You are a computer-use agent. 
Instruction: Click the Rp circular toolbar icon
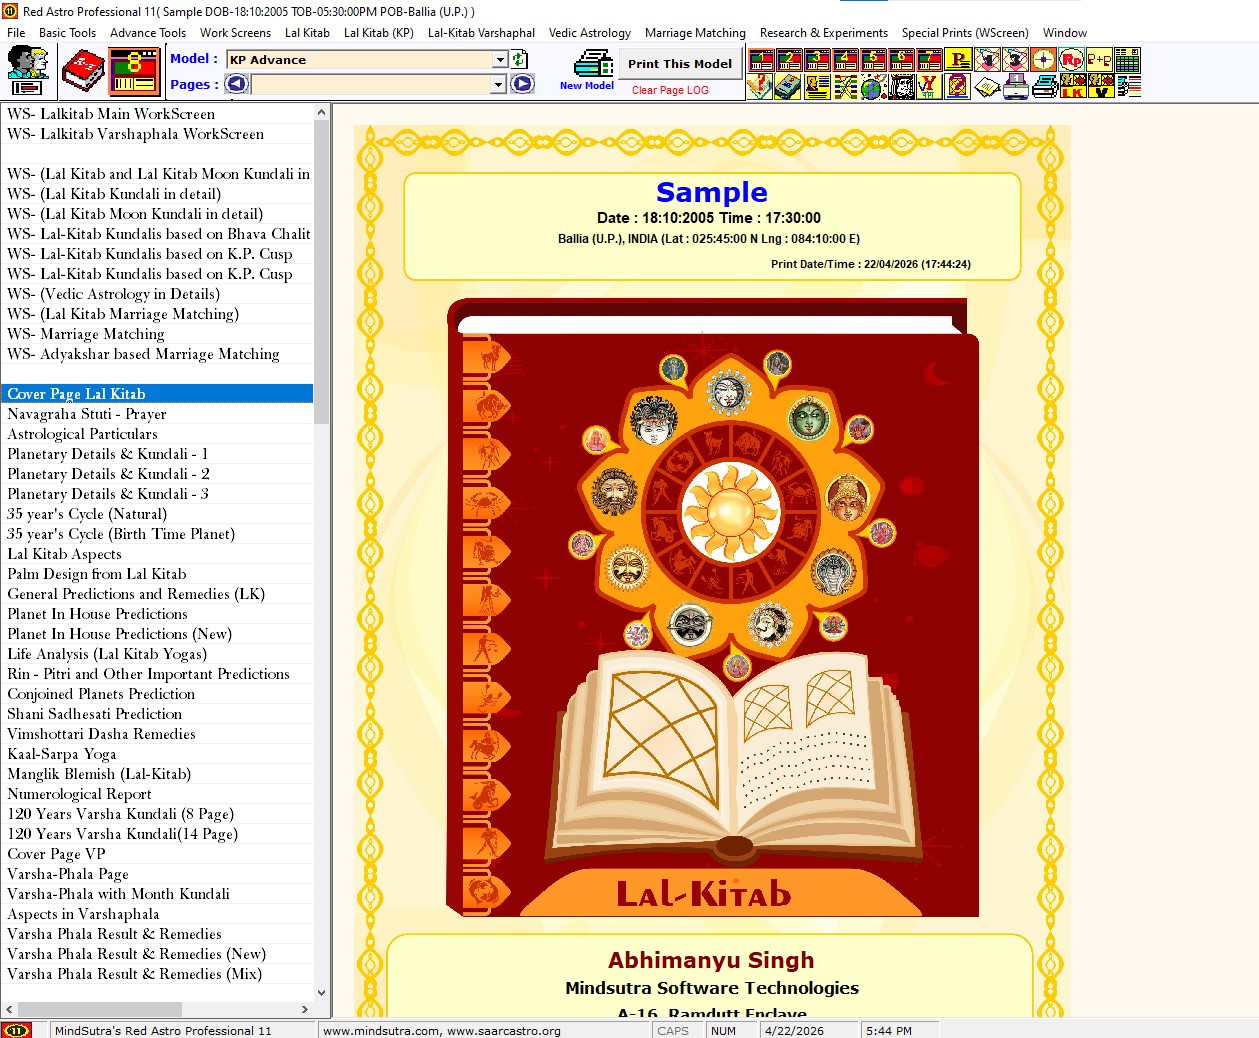[x=1071, y=60]
